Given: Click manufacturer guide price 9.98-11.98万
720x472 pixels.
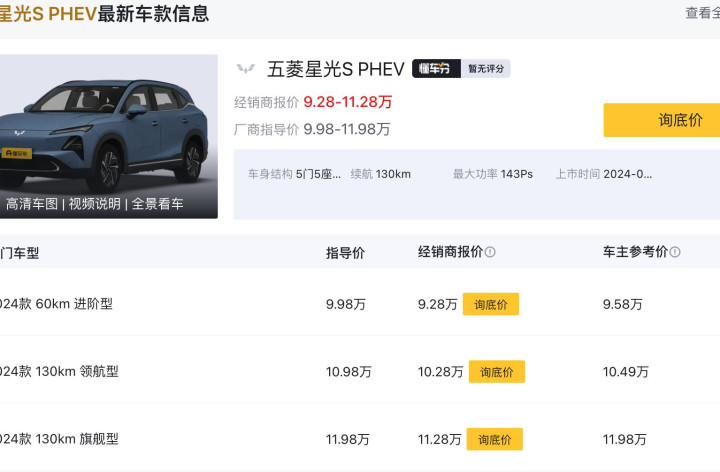Looking at the screenshot, I should coord(347,129).
